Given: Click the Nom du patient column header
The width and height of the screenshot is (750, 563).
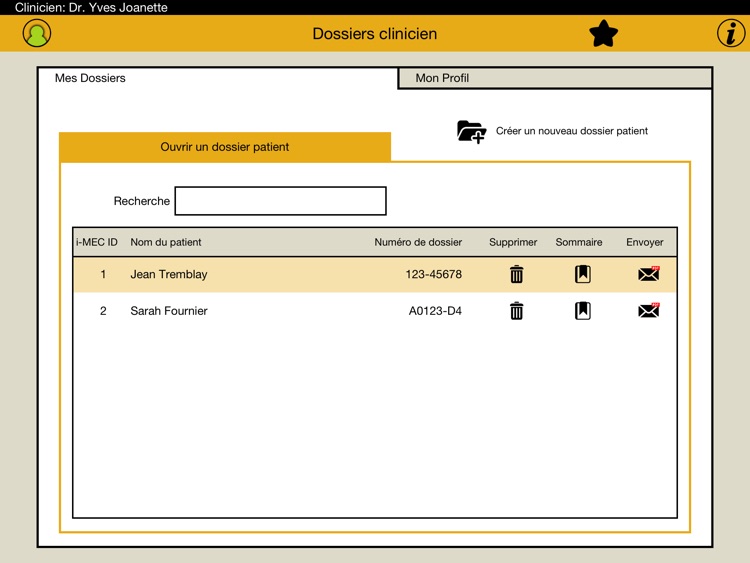Looking at the screenshot, I should (x=165, y=242).
